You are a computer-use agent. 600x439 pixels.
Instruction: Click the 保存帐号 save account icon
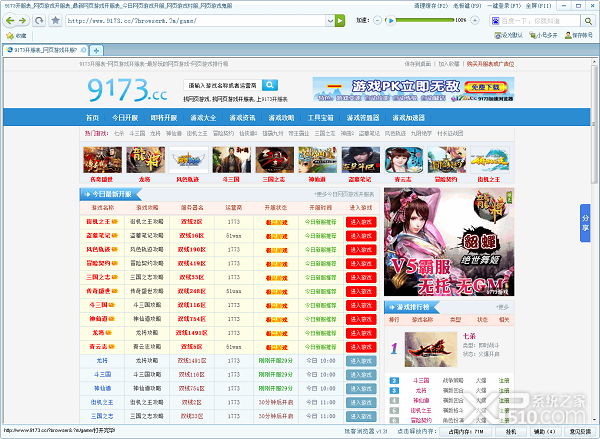click(x=568, y=35)
